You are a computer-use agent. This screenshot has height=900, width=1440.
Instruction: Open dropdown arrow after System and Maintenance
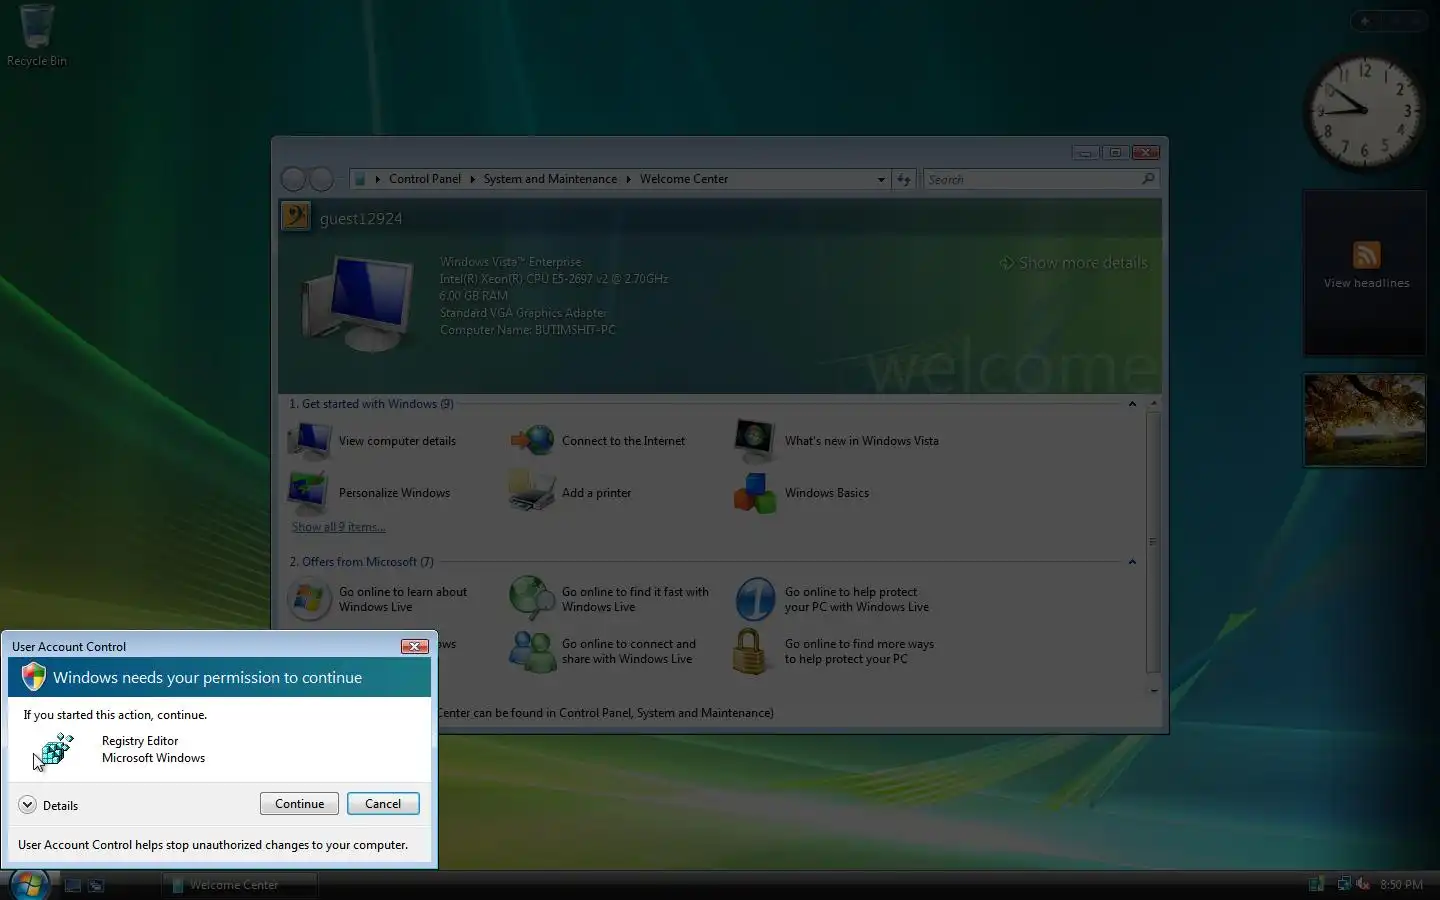[629, 179]
